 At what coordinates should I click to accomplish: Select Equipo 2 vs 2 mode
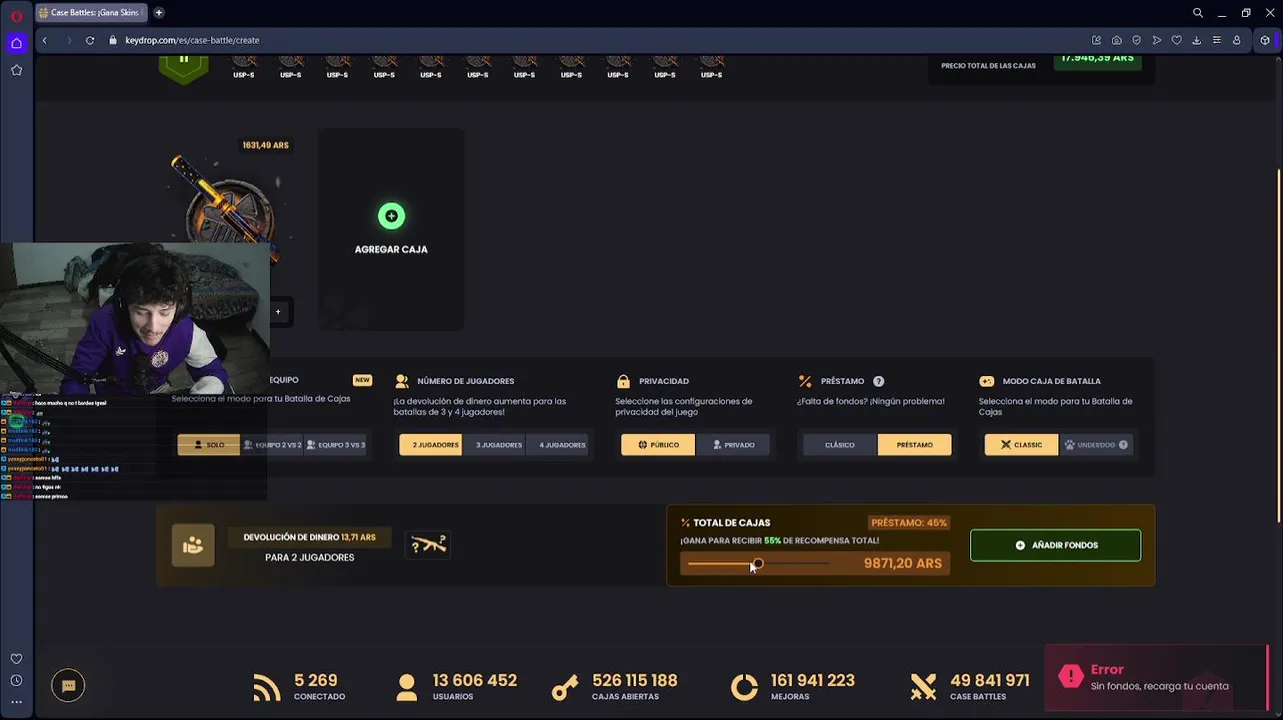(x=272, y=445)
